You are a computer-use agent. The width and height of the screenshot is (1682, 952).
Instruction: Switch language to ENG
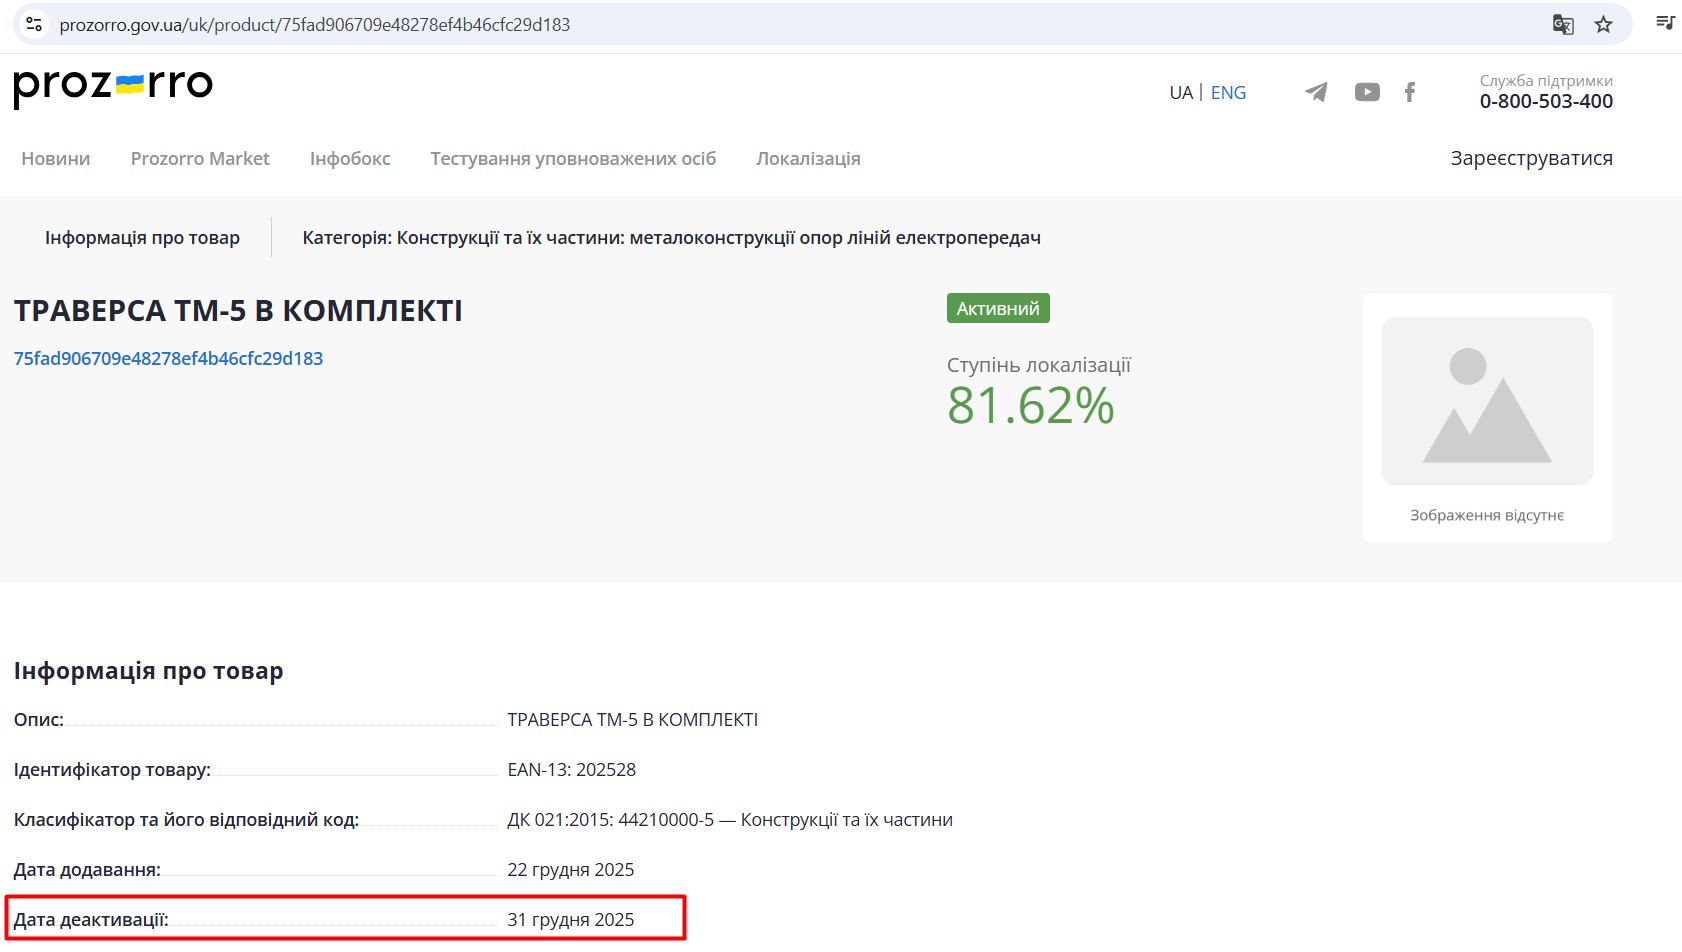(1228, 93)
